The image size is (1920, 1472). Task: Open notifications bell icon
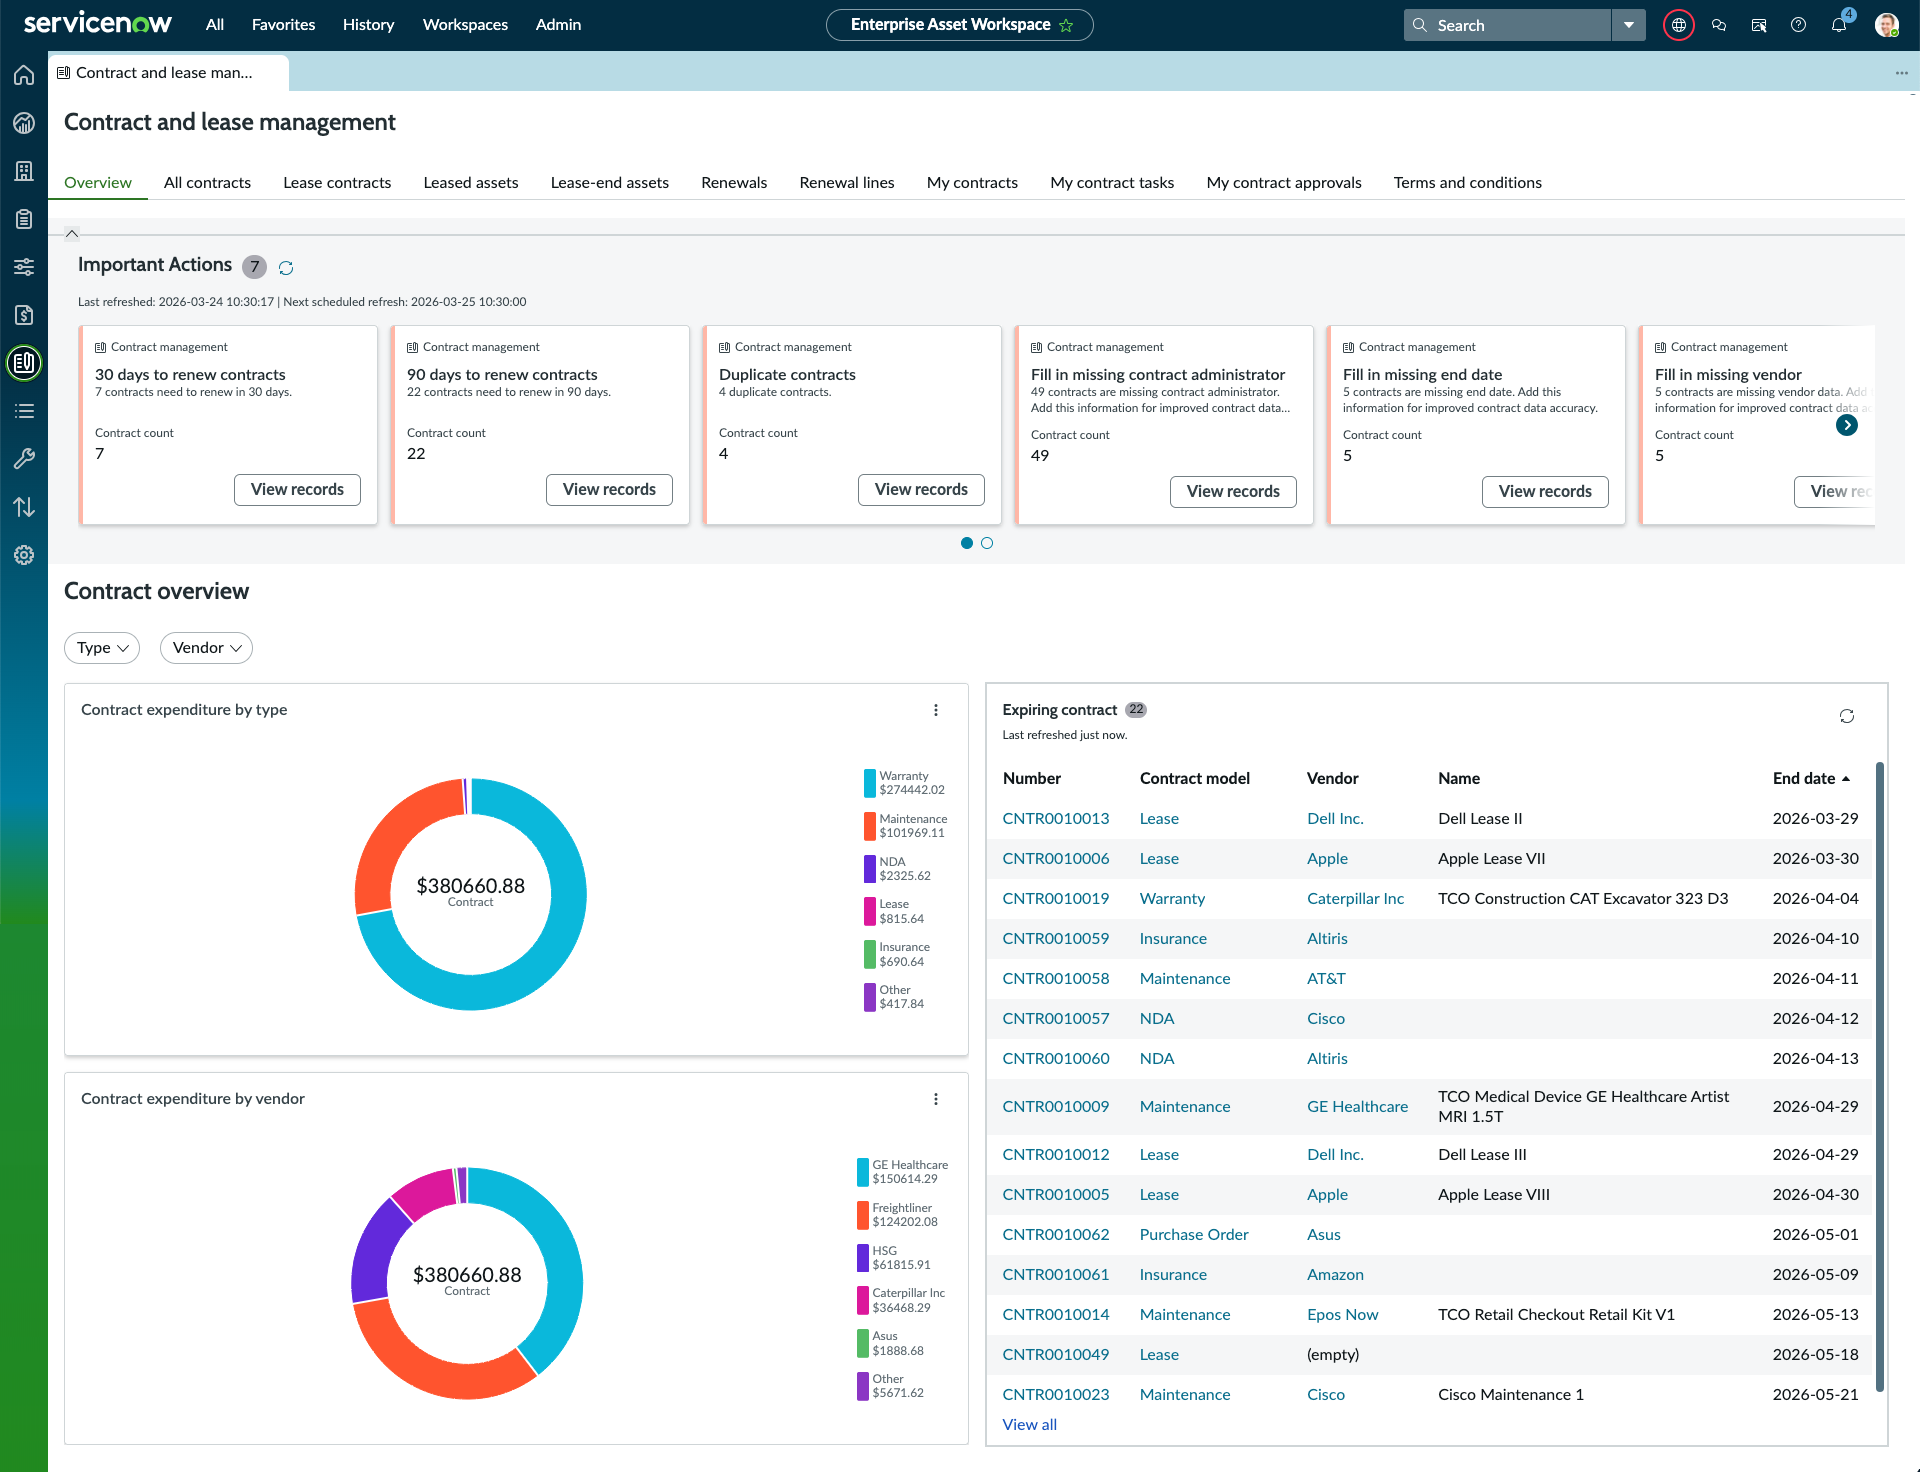(1839, 25)
